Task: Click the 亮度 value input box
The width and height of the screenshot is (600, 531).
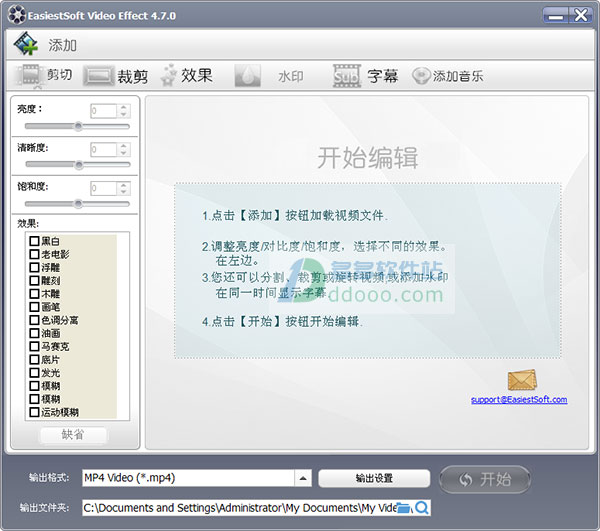Action: click(x=103, y=111)
